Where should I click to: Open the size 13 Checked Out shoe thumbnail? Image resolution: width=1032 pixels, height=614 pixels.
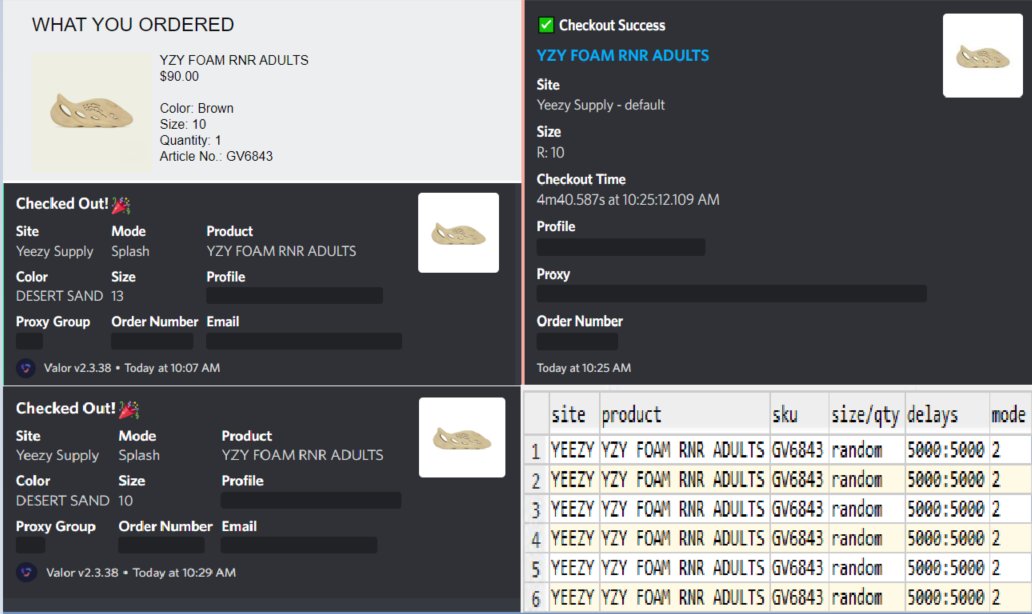458,233
